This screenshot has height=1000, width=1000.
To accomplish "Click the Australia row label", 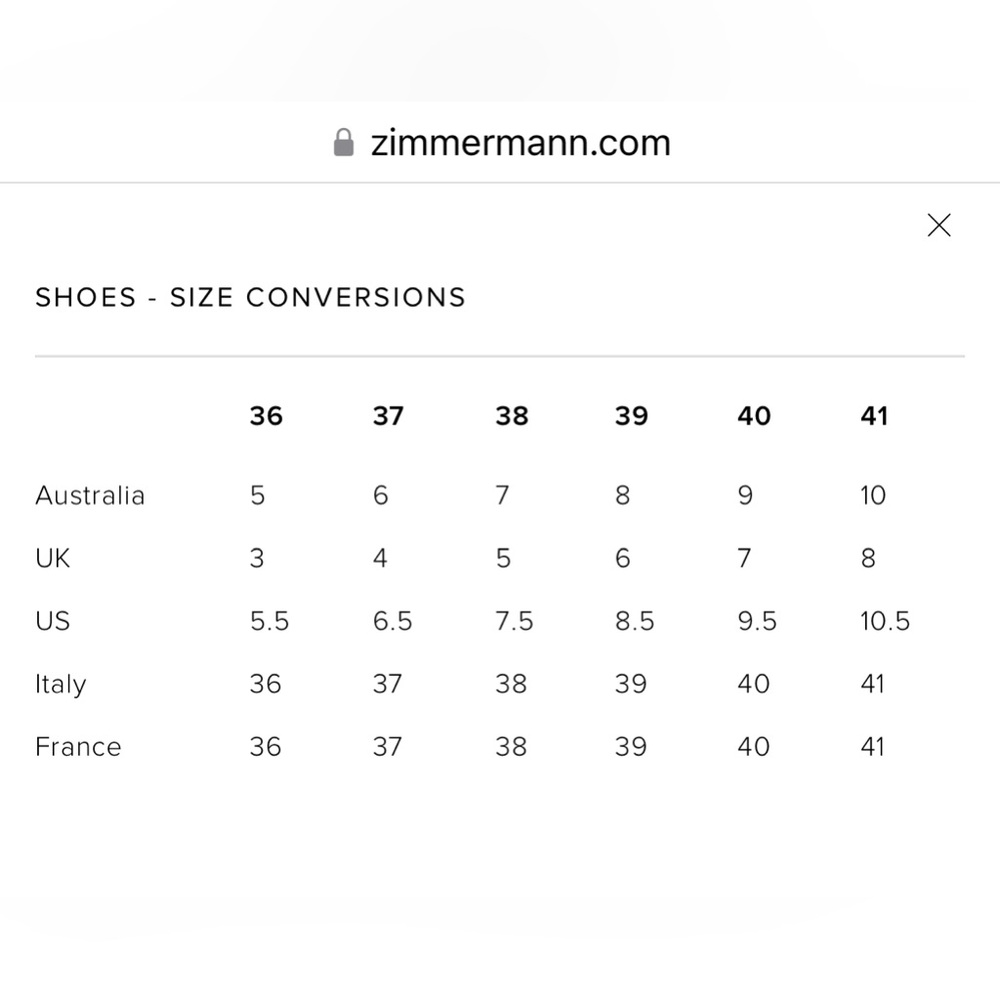I will click(x=90, y=495).
